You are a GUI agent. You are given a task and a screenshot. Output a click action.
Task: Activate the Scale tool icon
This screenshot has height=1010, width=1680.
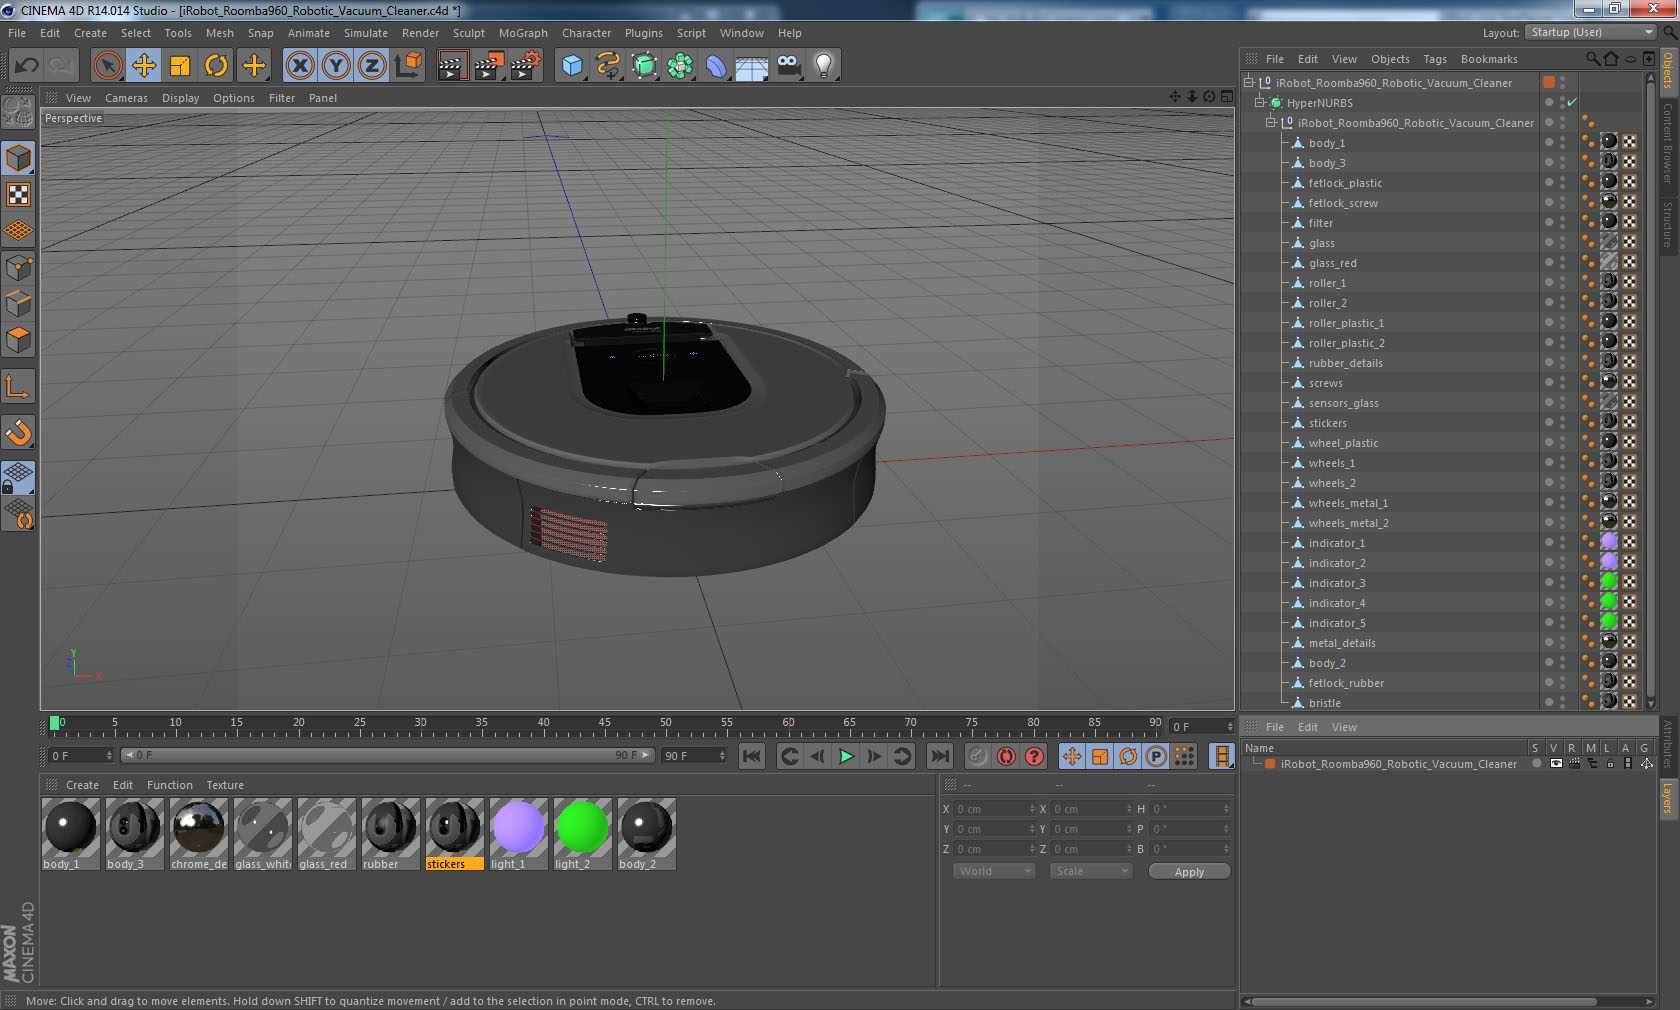click(180, 66)
